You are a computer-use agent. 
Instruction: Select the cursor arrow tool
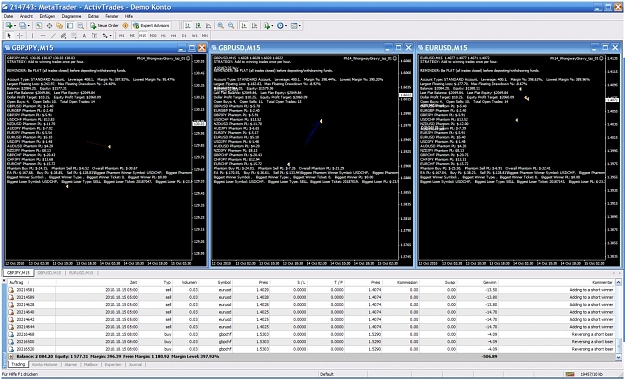pyautogui.click(x=9, y=35)
